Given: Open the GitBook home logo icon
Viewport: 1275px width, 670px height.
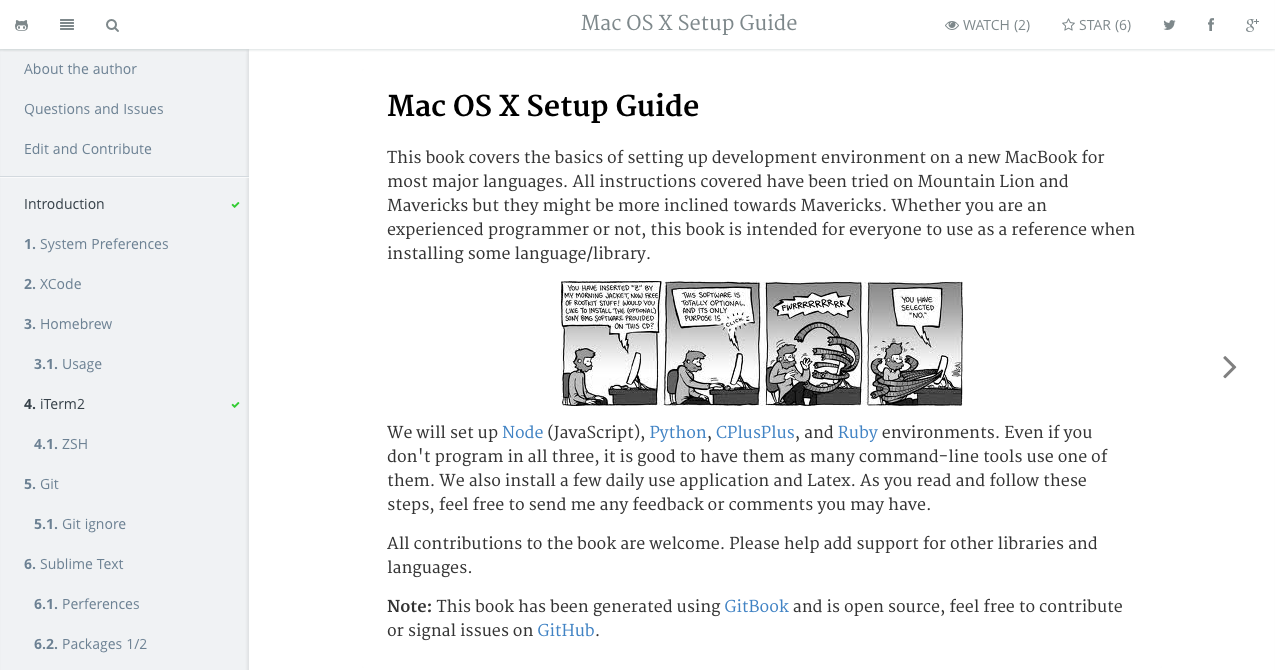Looking at the screenshot, I should (21, 25).
